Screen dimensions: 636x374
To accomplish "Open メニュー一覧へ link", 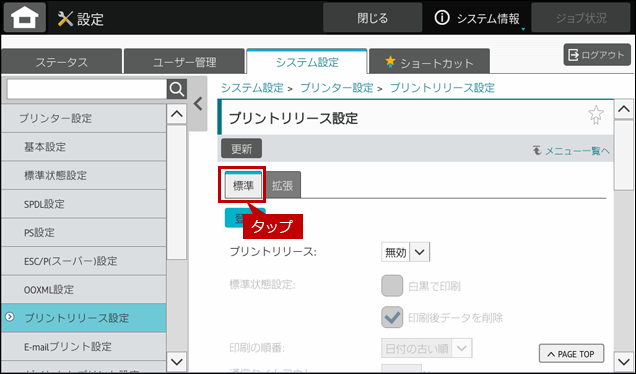I will coord(571,151).
